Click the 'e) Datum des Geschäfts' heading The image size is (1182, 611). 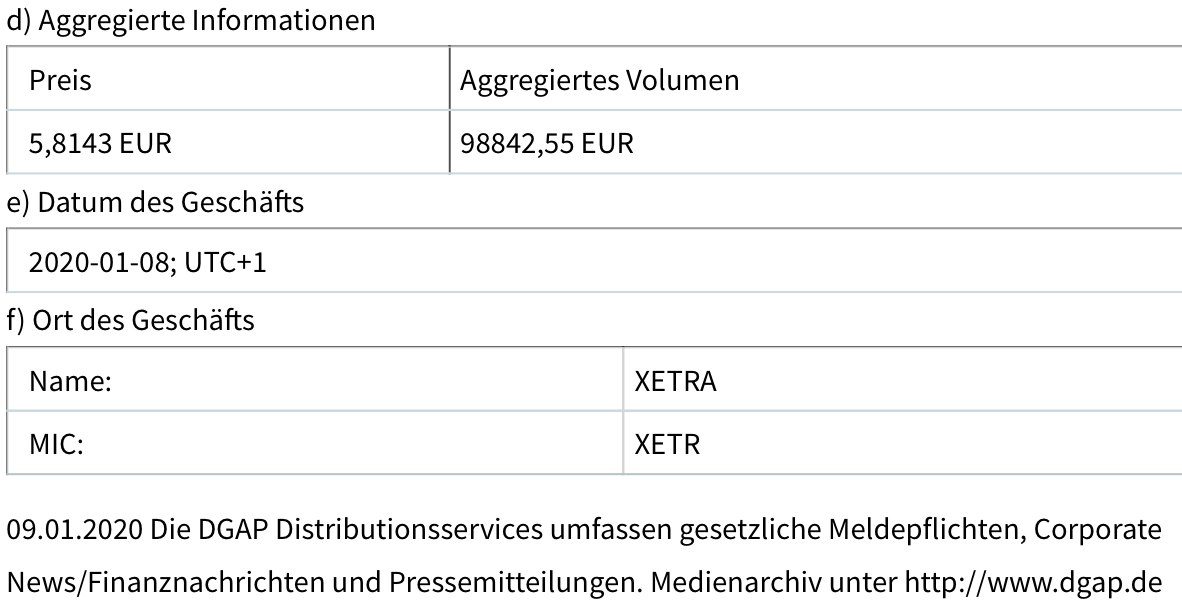[x=155, y=202]
